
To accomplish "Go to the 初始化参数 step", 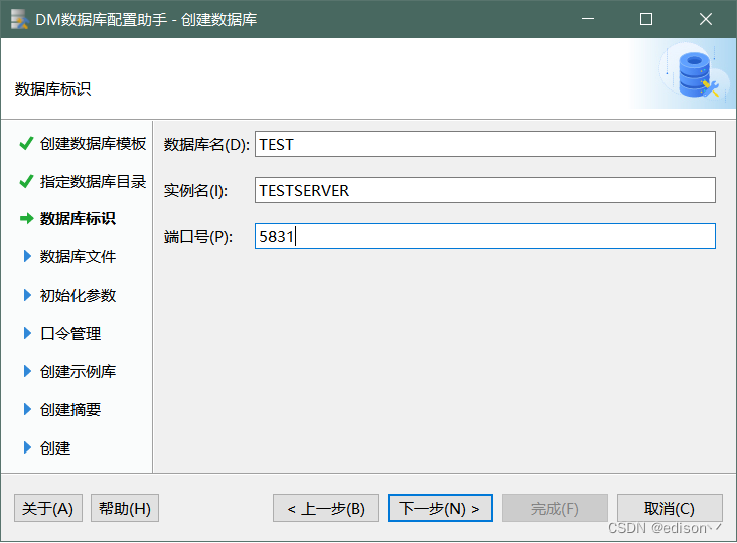I will [78, 295].
